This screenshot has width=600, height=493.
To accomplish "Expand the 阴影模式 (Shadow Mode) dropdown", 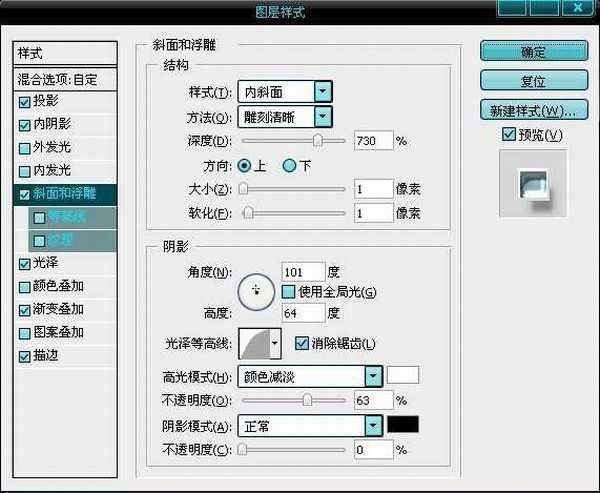I will click(x=373, y=426).
